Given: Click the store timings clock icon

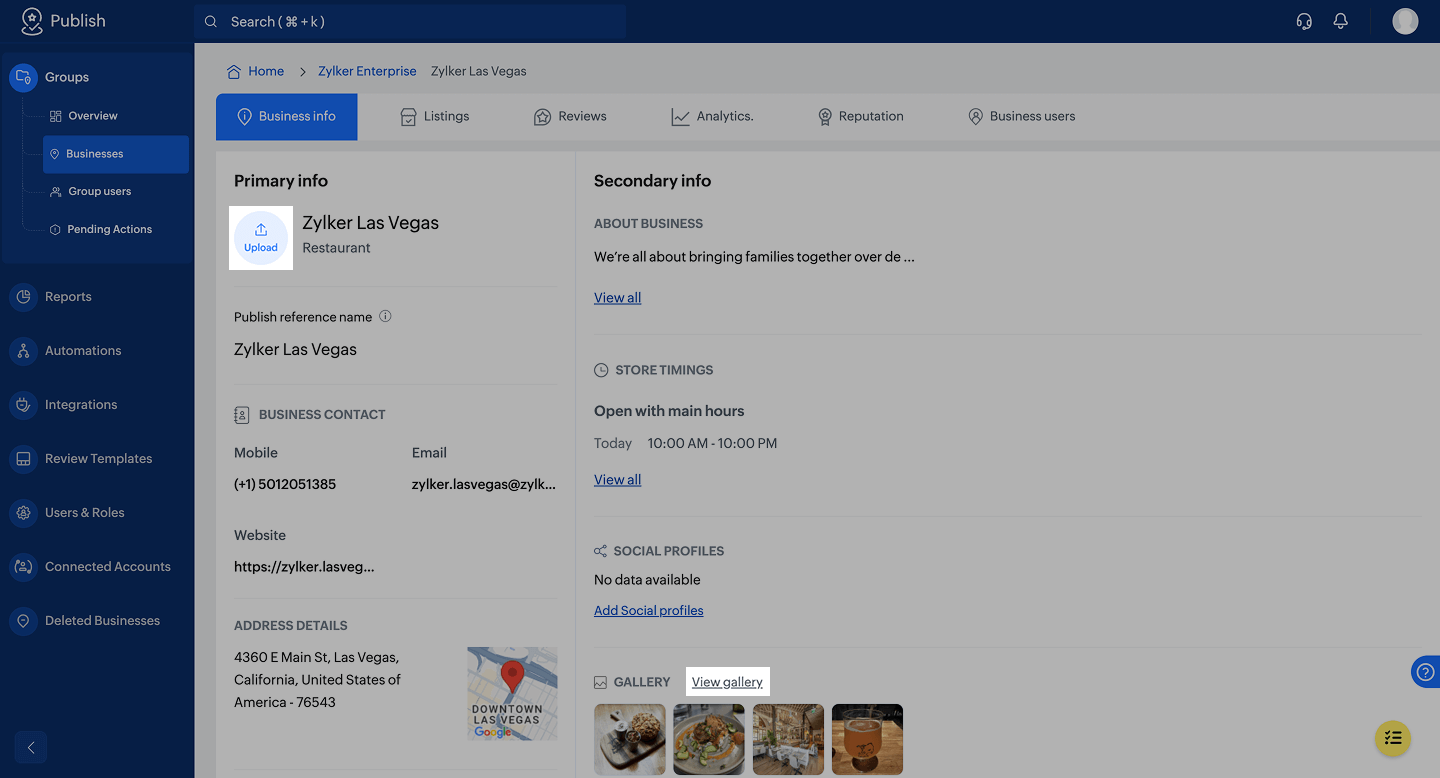Looking at the screenshot, I should coord(601,370).
